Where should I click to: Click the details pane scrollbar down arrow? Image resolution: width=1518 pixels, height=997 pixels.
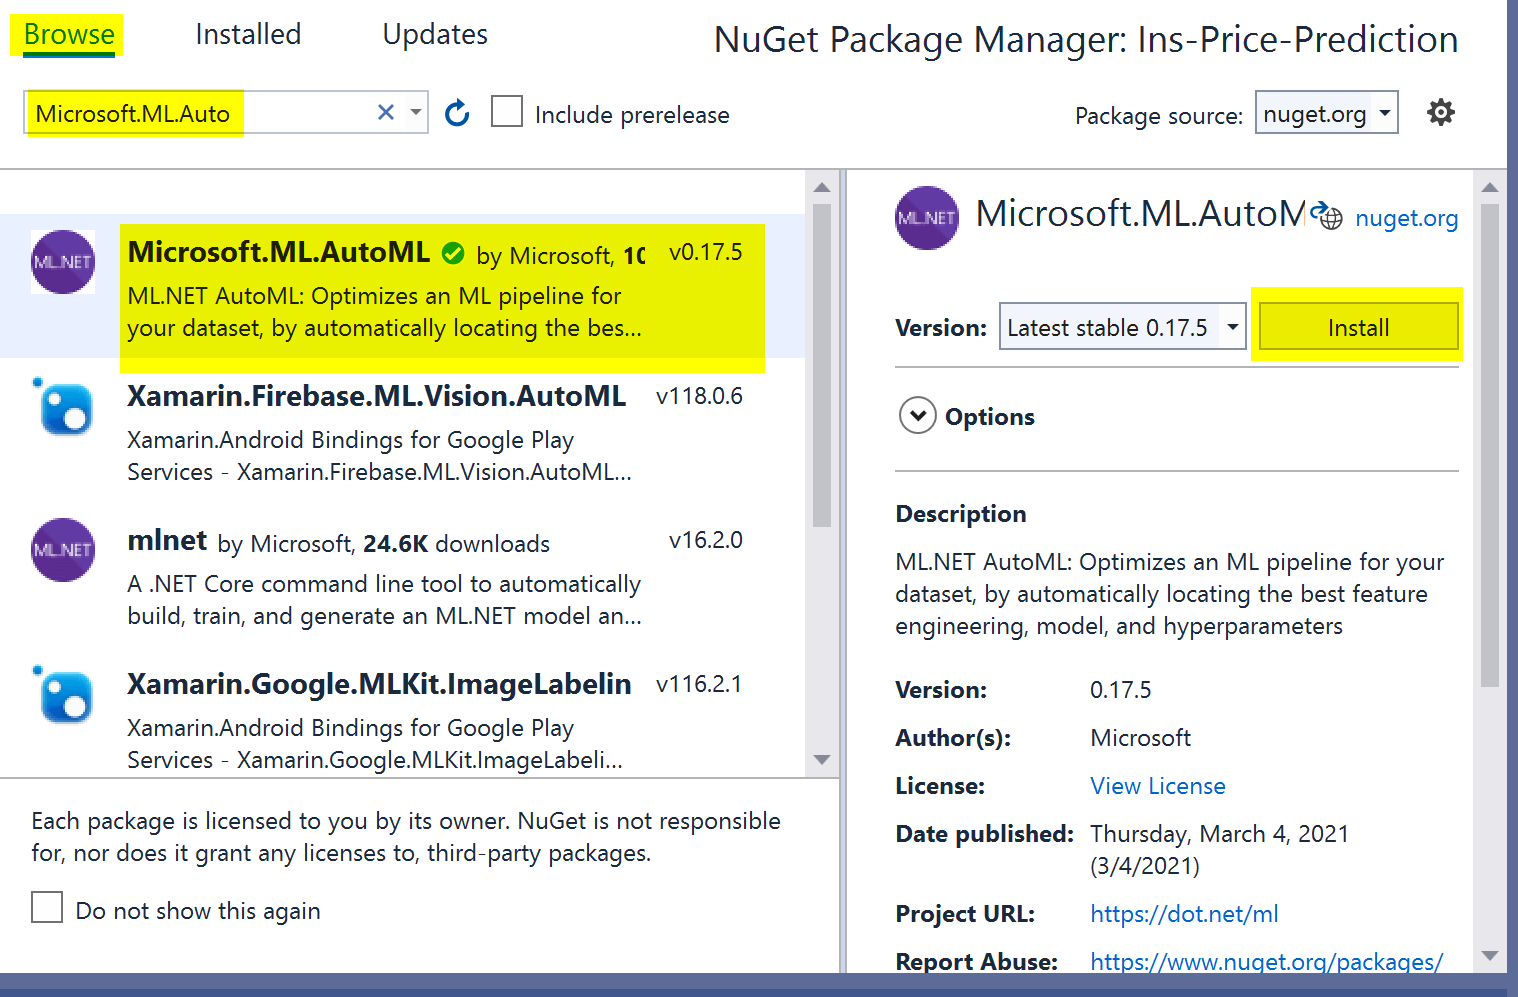(x=1490, y=956)
